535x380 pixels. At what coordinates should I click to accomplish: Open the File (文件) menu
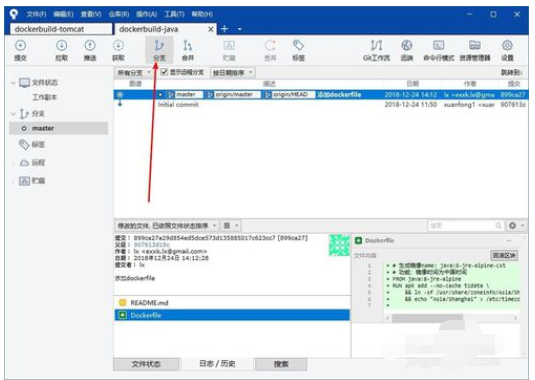pyautogui.click(x=36, y=14)
